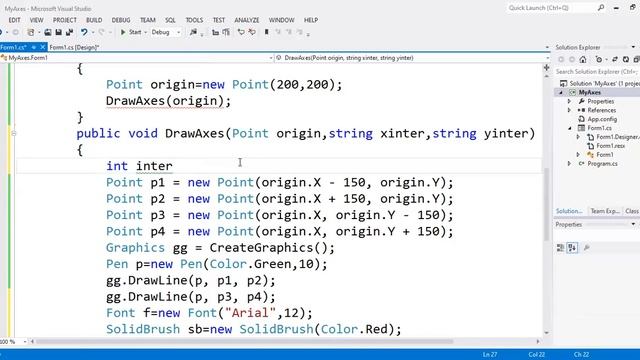Expand the References node in tree

(x=569, y=110)
